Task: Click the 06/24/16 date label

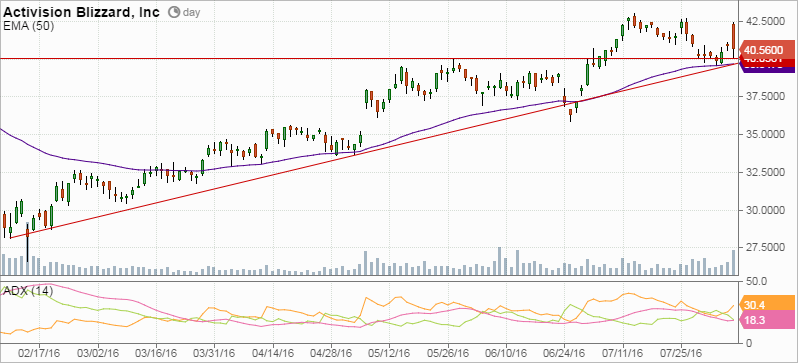Action: click(565, 352)
